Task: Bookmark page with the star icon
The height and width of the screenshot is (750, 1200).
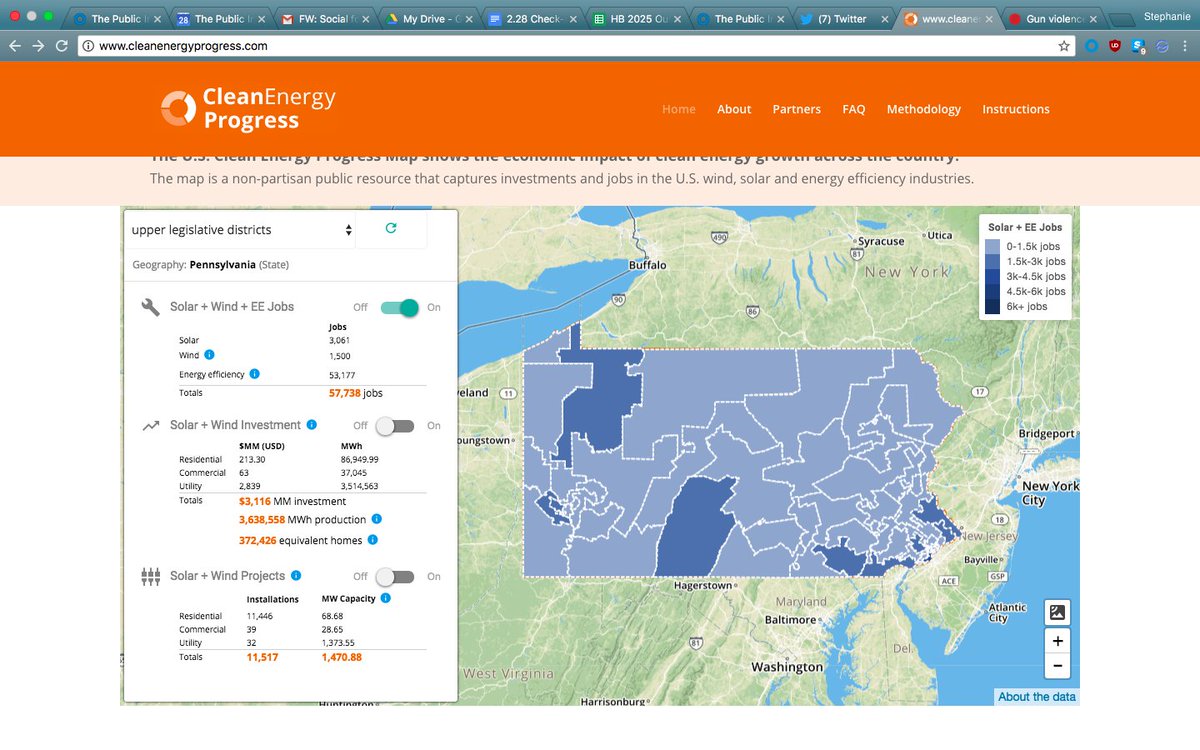Action: point(1064,45)
